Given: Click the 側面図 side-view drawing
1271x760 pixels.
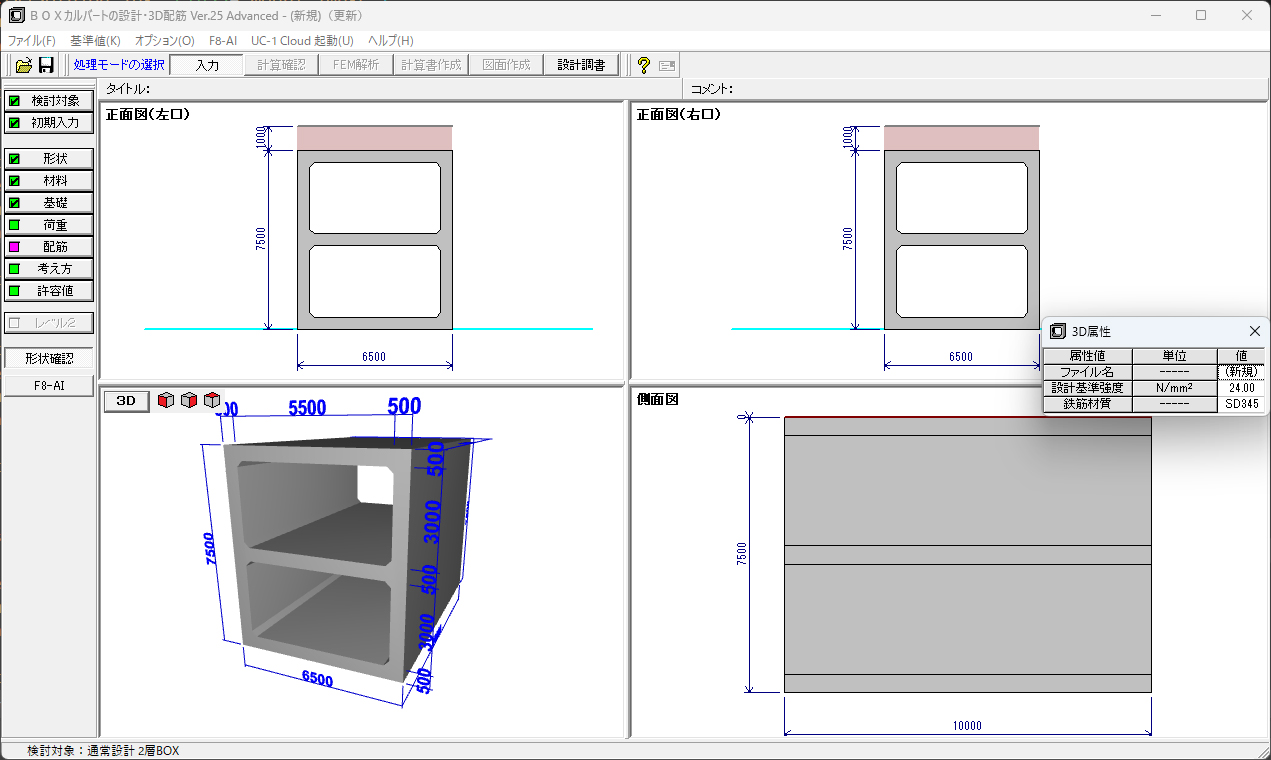Looking at the screenshot, I should (x=967, y=555).
